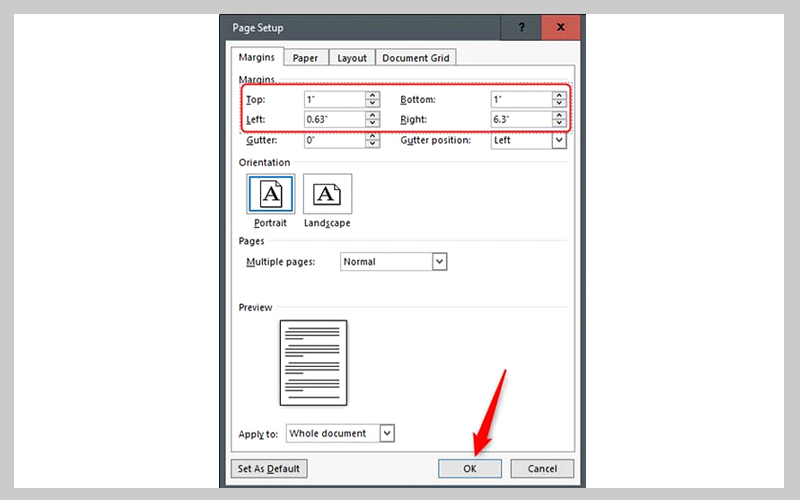Select the Landscape orientation icon
800x500 pixels.
328,194
